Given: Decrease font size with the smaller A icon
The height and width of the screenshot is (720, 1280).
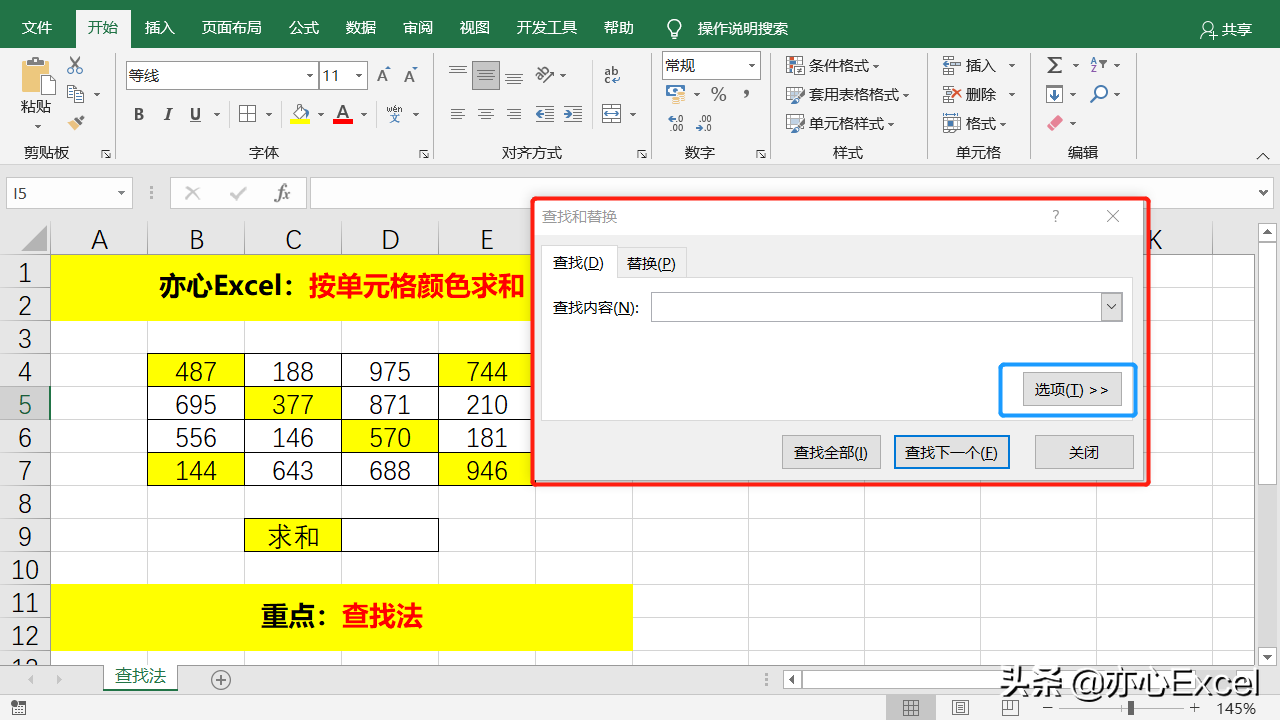Looking at the screenshot, I should (x=410, y=75).
